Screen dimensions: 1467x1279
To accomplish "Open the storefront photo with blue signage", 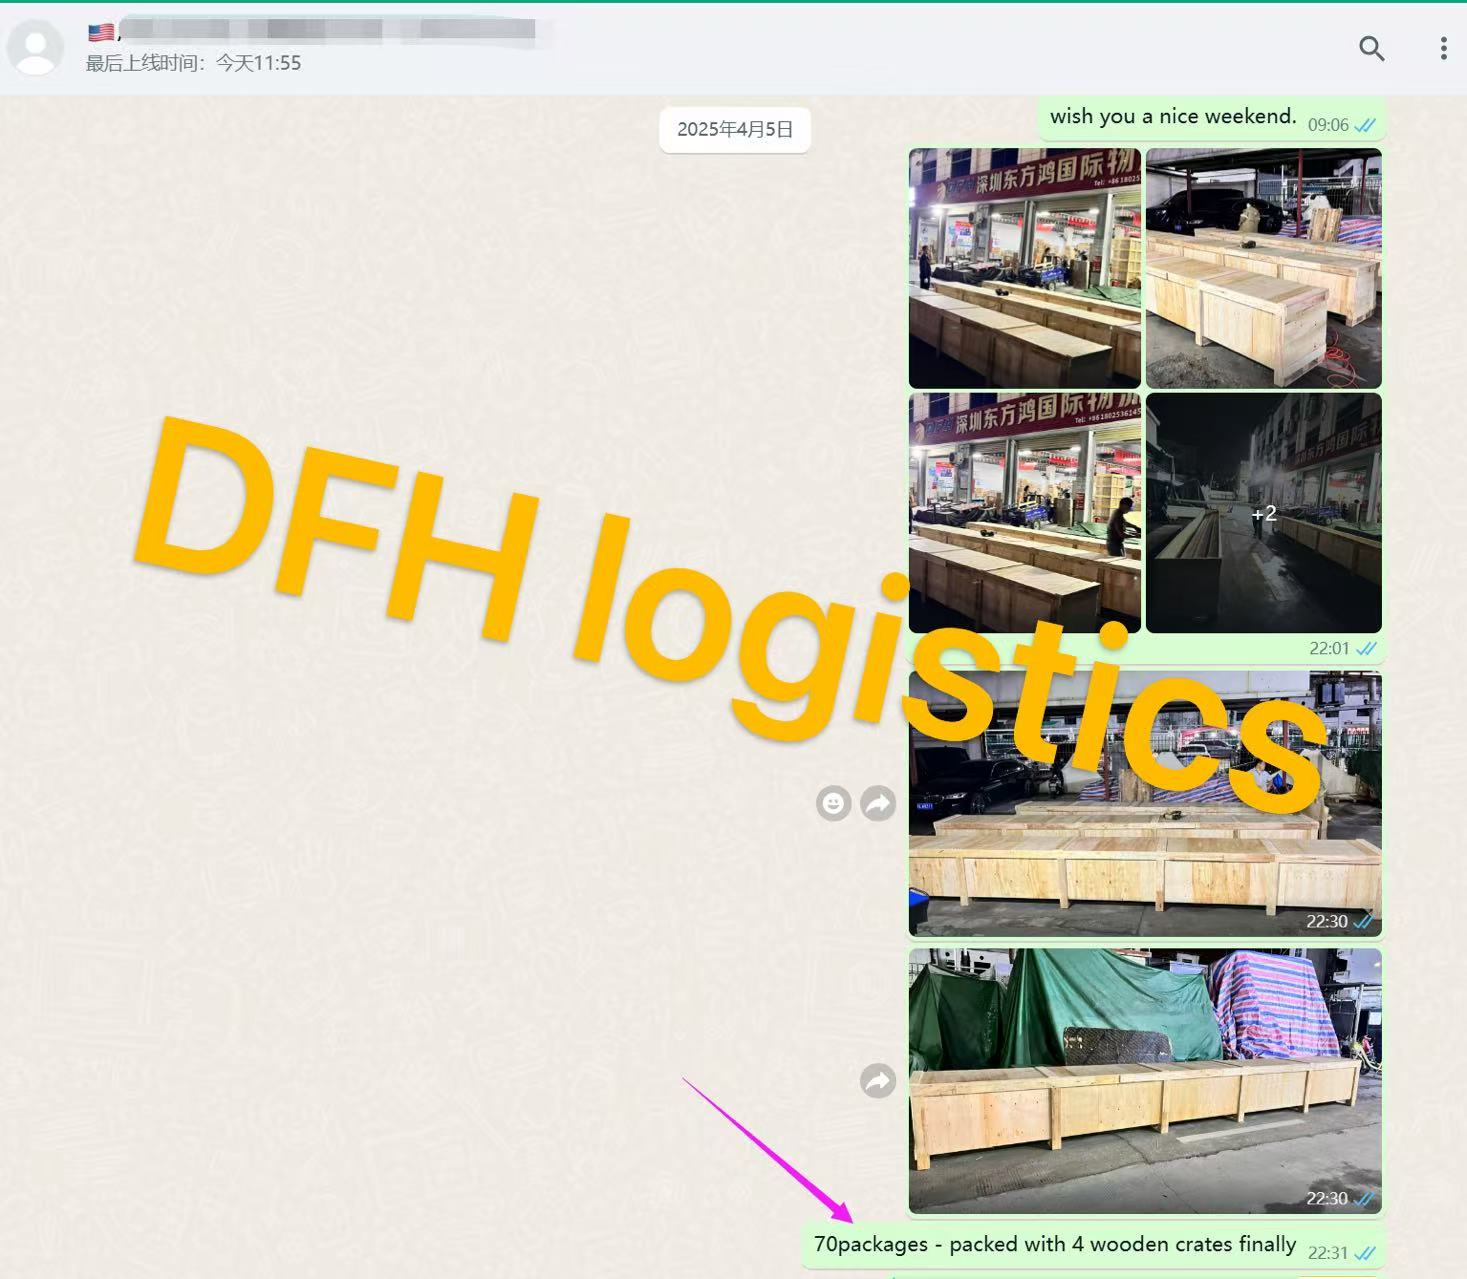I will (x=1023, y=266).
